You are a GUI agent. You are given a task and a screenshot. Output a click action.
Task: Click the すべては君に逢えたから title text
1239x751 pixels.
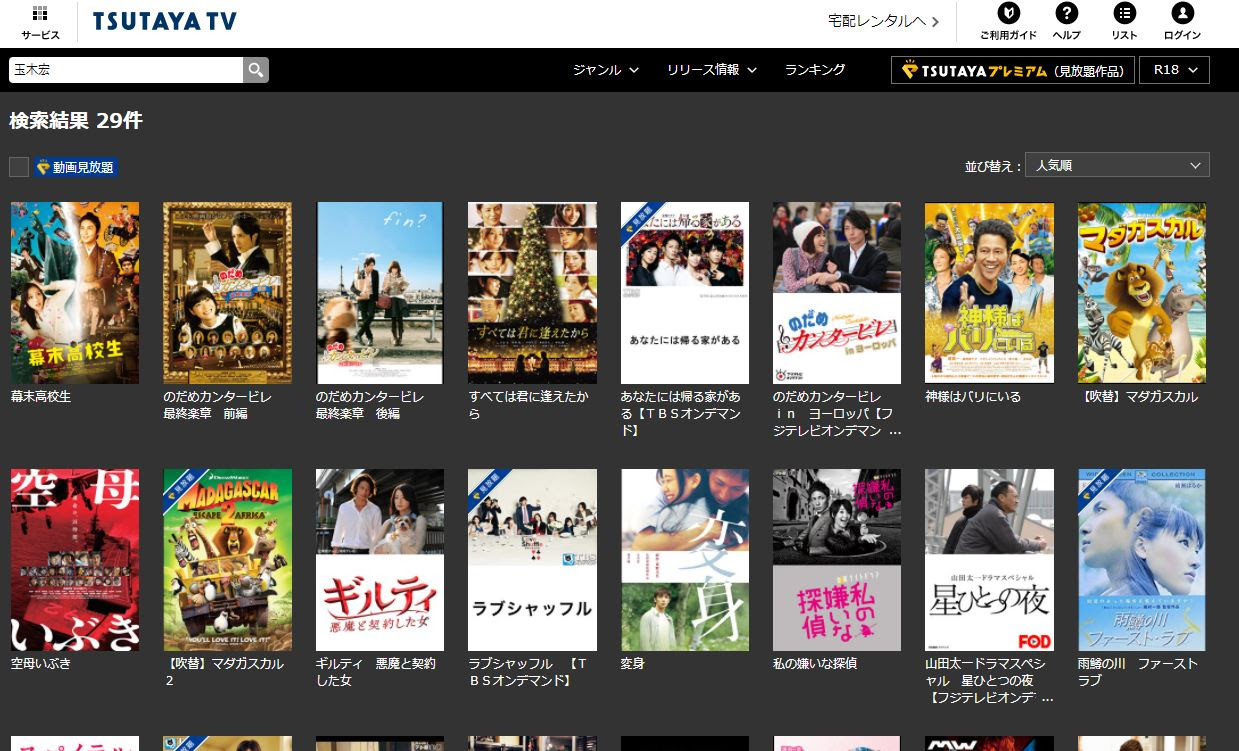[x=528, y=405]
